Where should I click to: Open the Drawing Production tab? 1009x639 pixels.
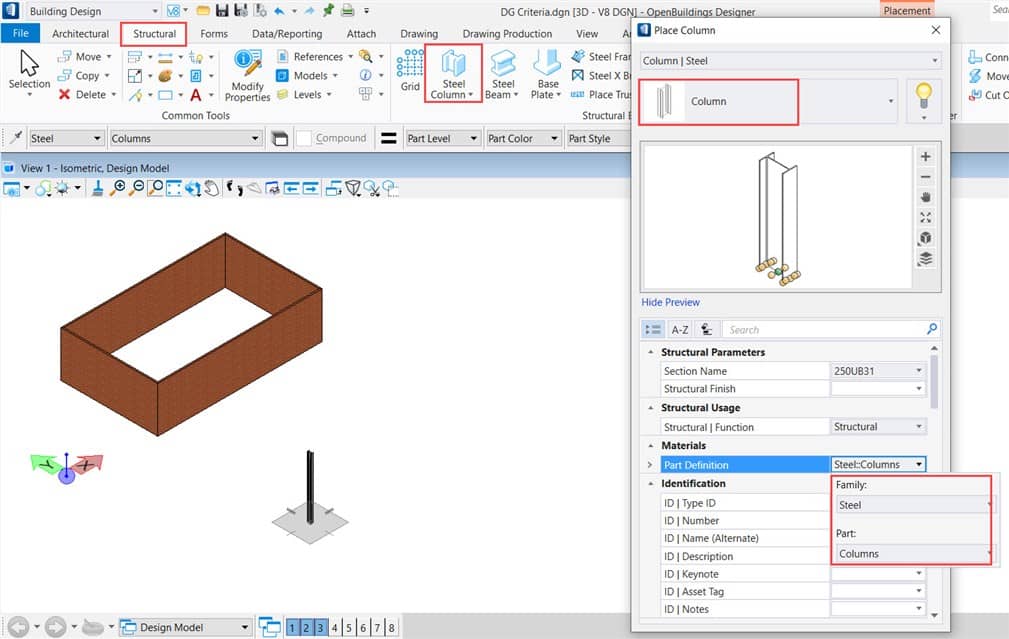click(507, 34)
